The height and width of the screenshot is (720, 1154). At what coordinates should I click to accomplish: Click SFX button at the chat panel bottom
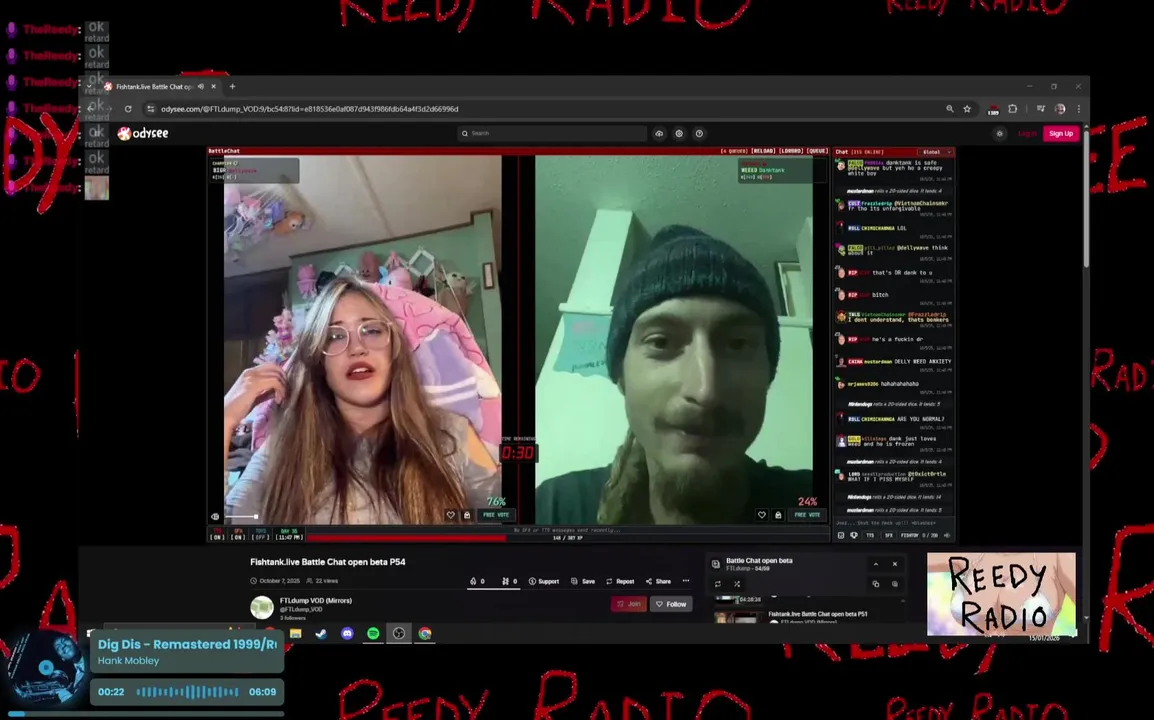point(888,535)
